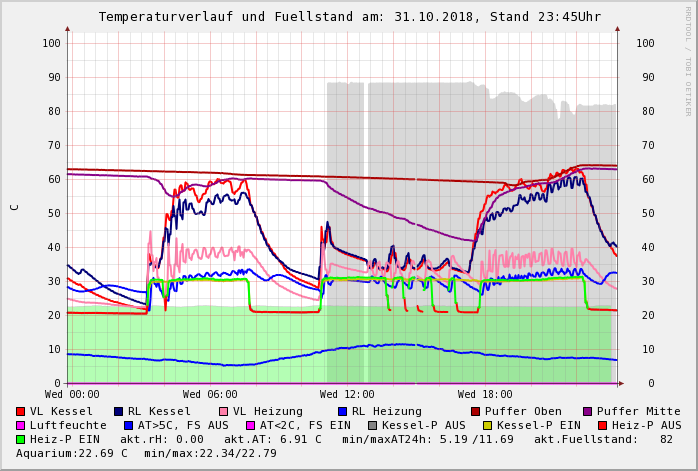Click the dark blue RL Kessel legend swatch
This screenshot has height=471, width=698.
(118, 412)
